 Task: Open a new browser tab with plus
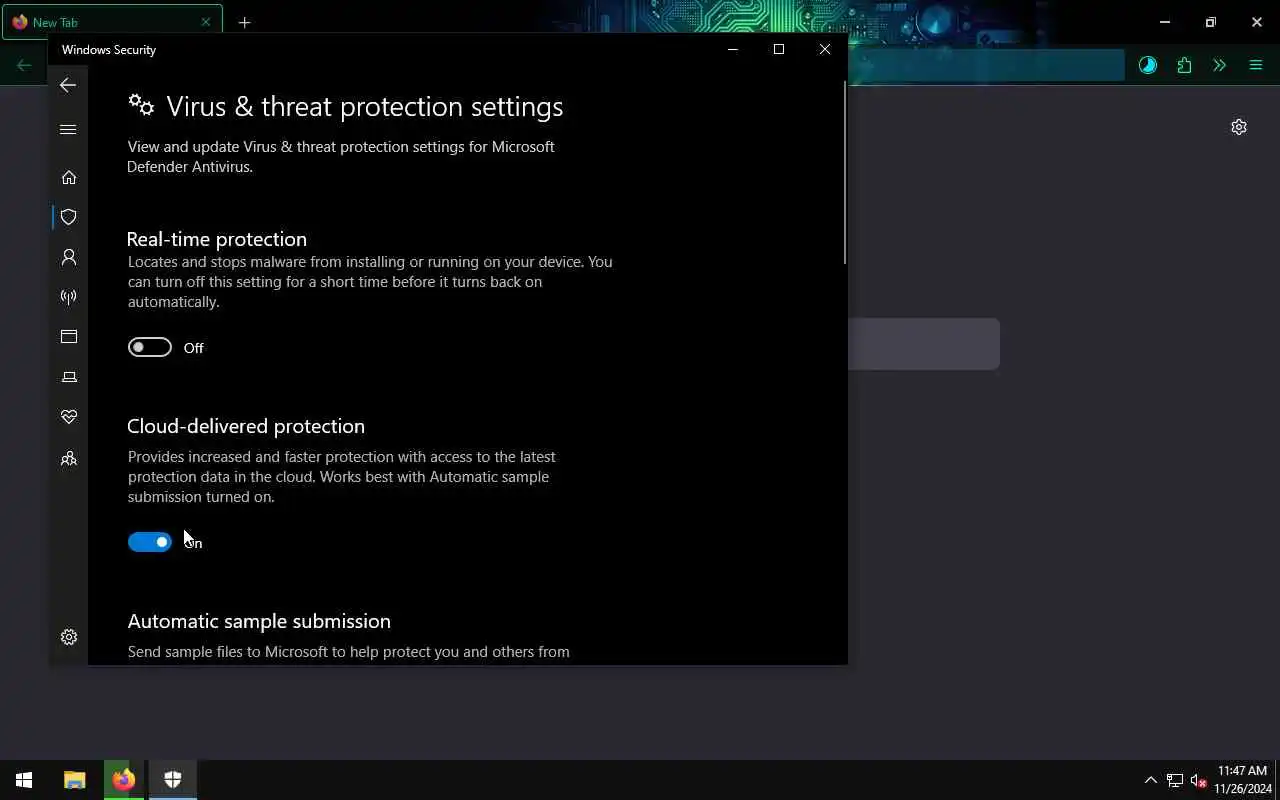[x=244, y=22]
